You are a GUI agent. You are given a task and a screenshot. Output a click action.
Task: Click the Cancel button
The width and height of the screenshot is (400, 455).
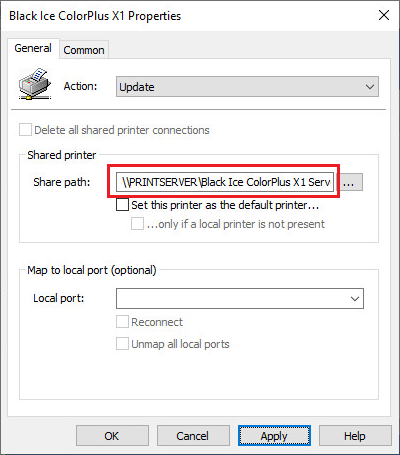(x=193, y=436)
